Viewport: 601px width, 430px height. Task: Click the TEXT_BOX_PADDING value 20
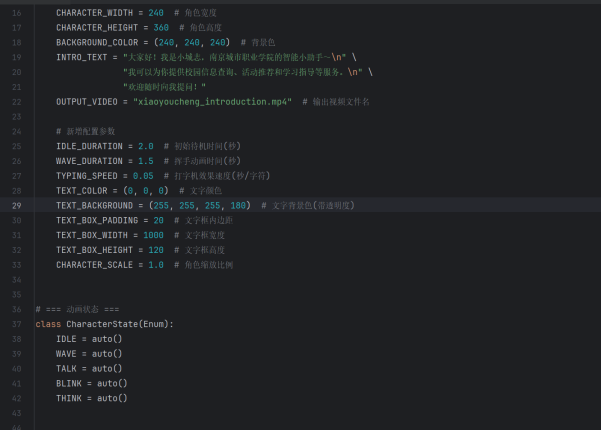pos(159,220)
